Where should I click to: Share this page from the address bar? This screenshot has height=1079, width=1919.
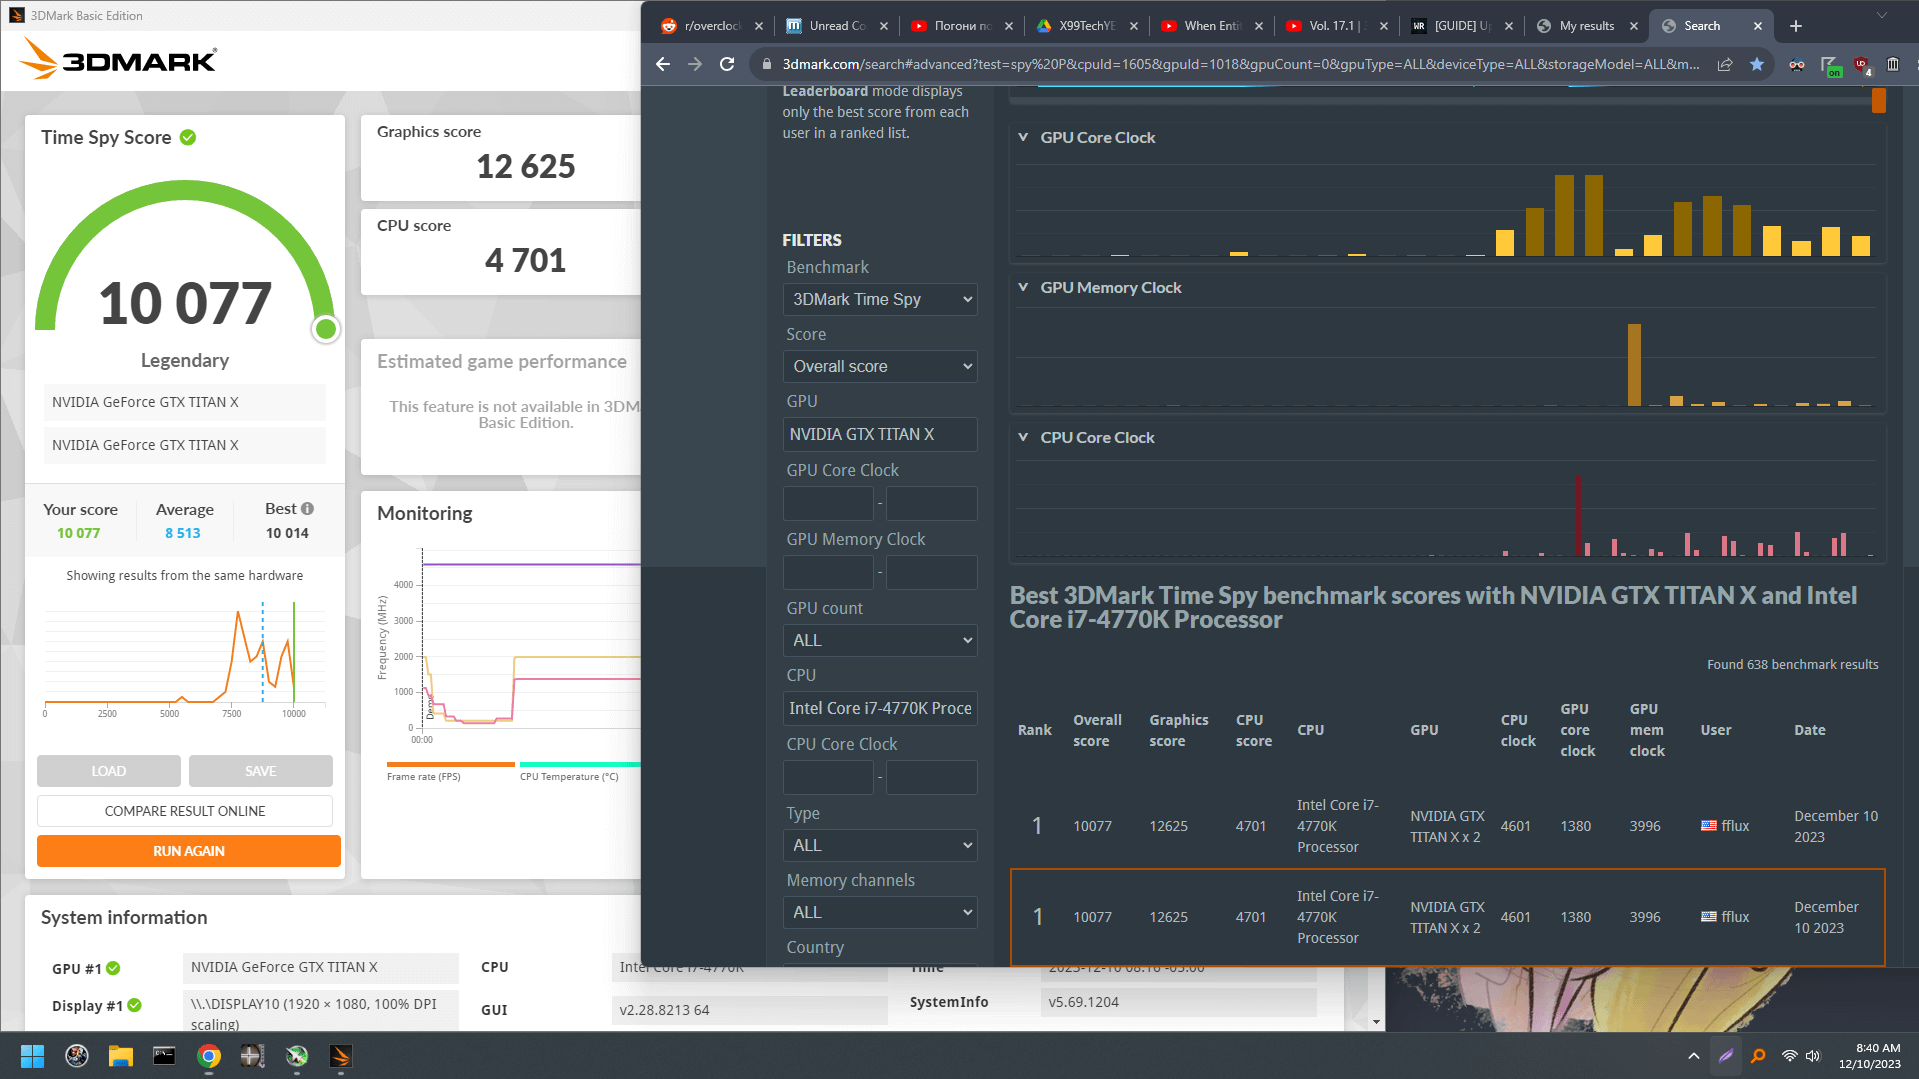pos(1725,64)
